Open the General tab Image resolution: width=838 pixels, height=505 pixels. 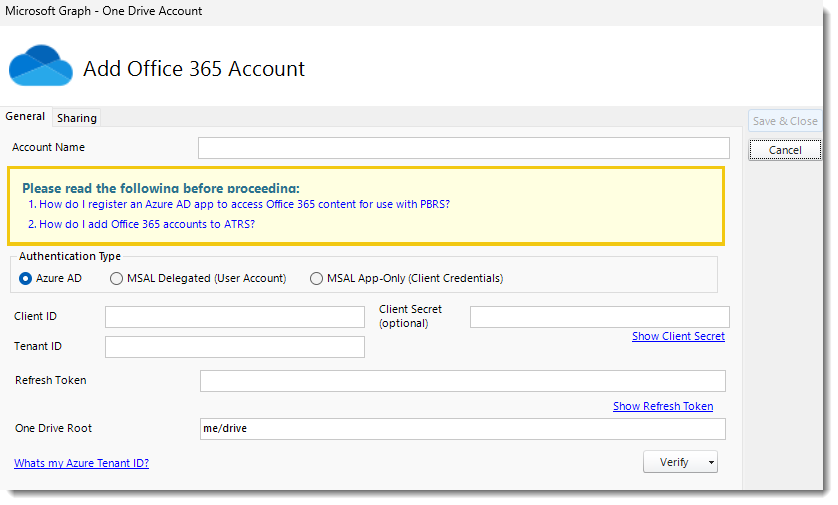click(25, 117)
